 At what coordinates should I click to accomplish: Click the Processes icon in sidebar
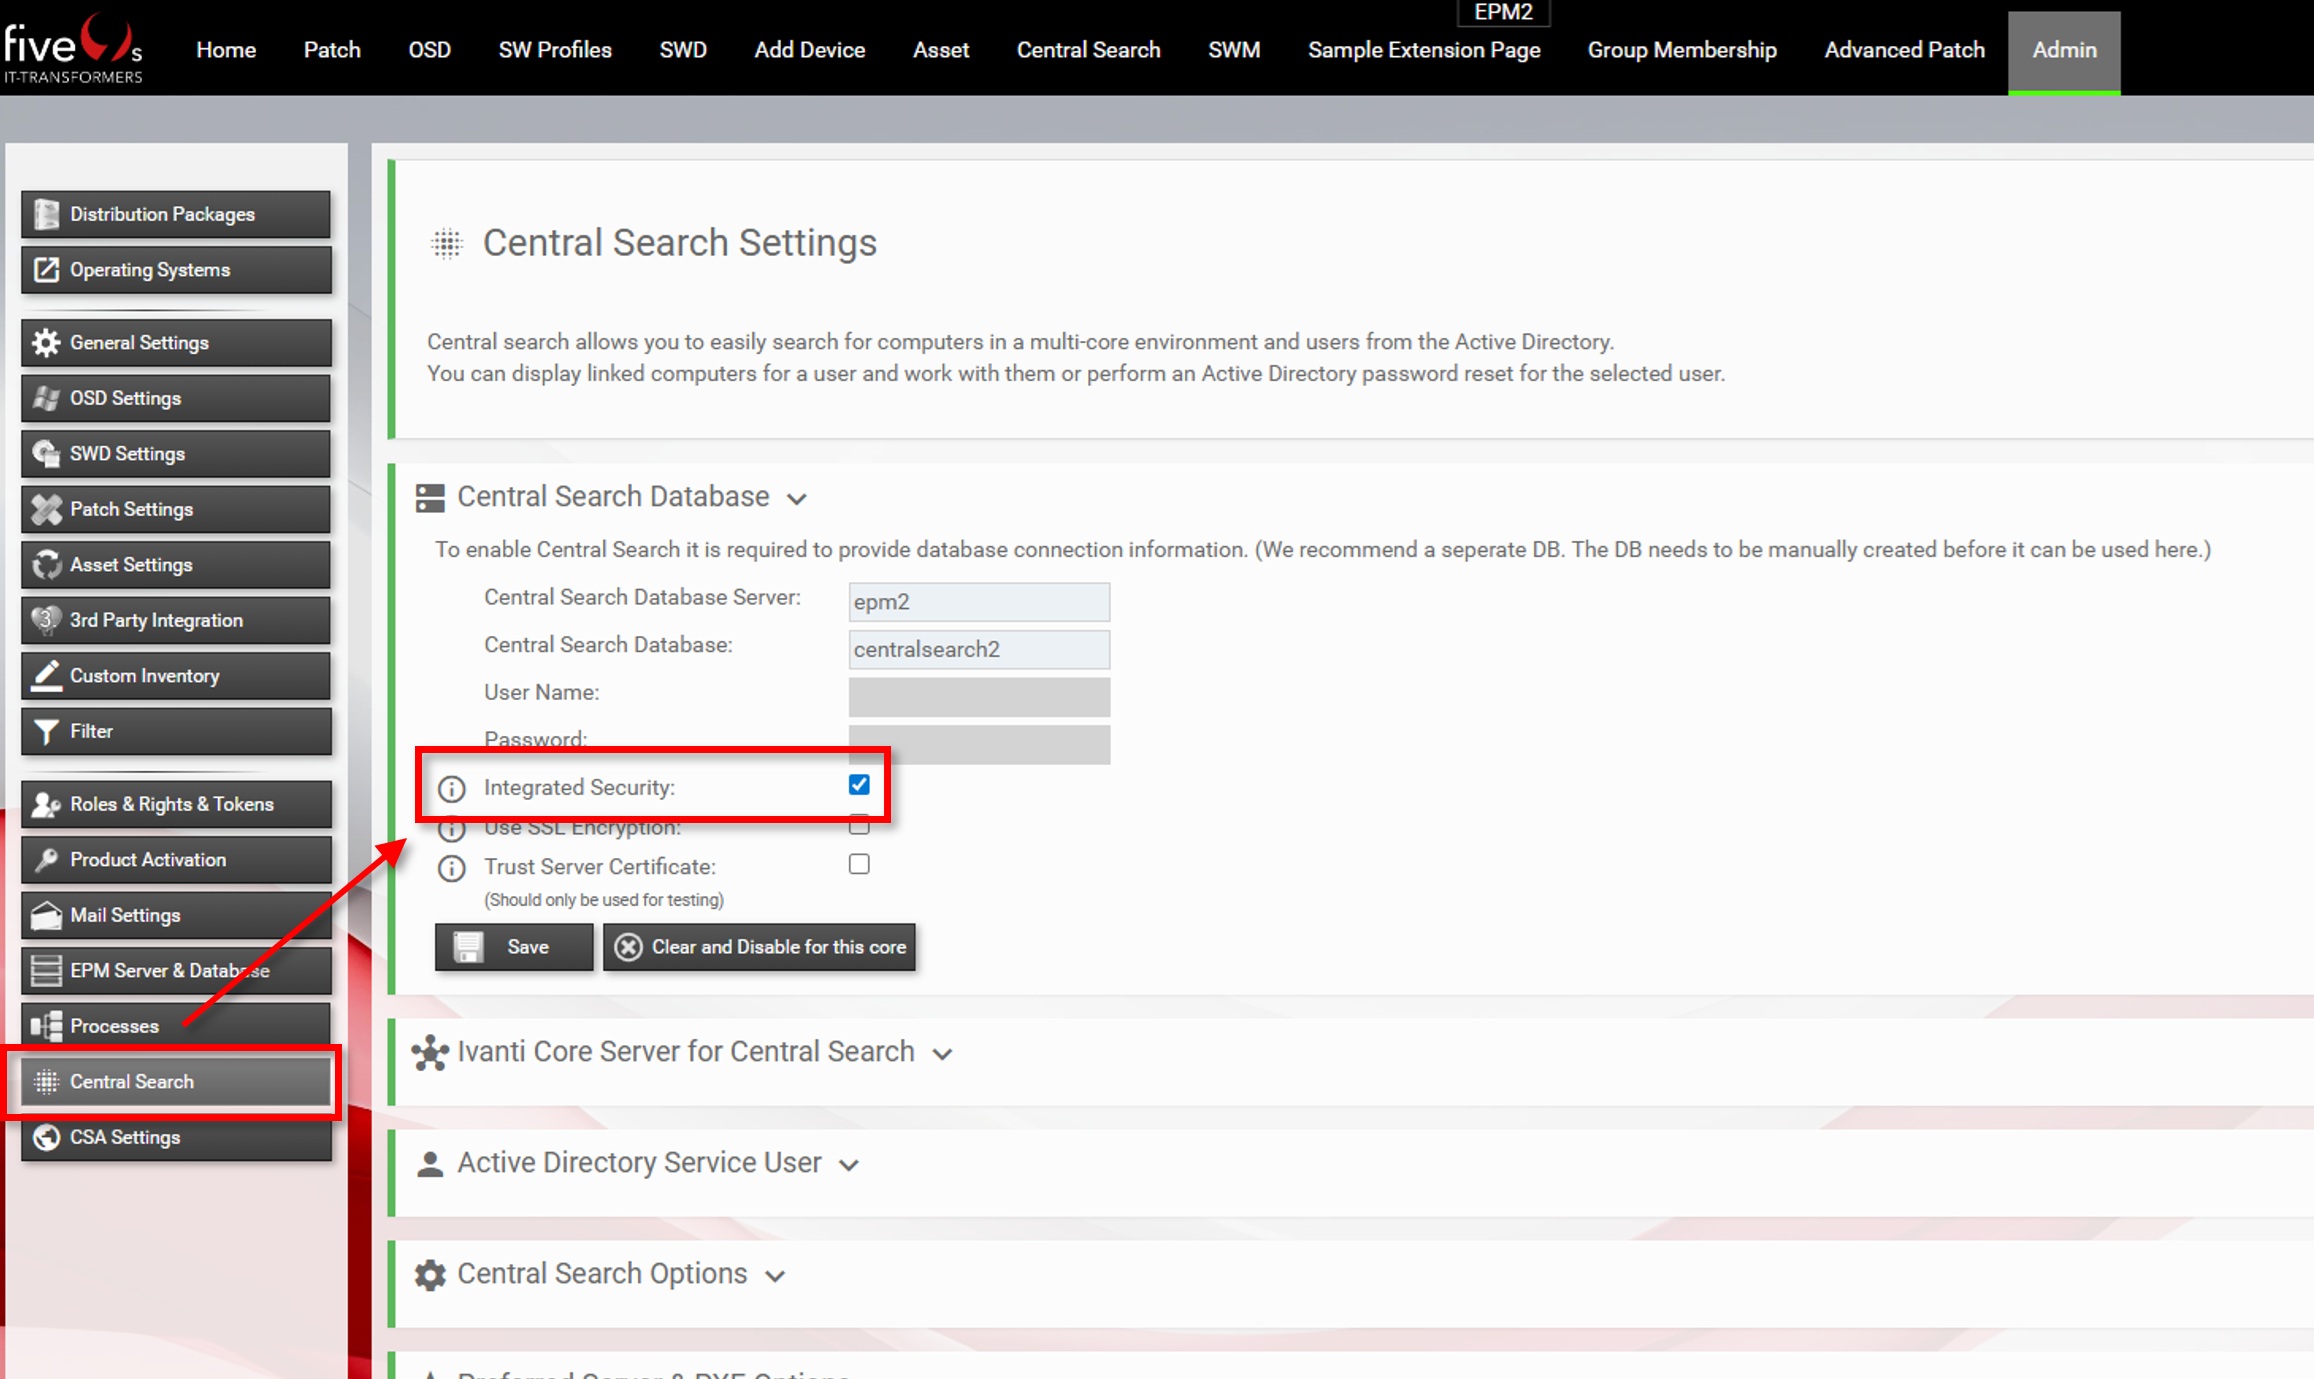(x=46, y=1026)
